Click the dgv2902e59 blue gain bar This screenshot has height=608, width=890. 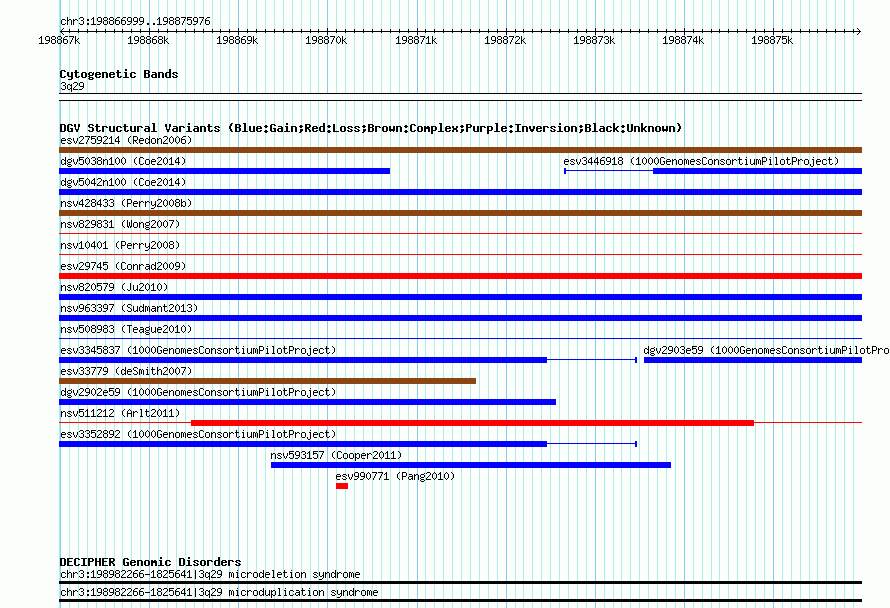(x=308, y=402)
